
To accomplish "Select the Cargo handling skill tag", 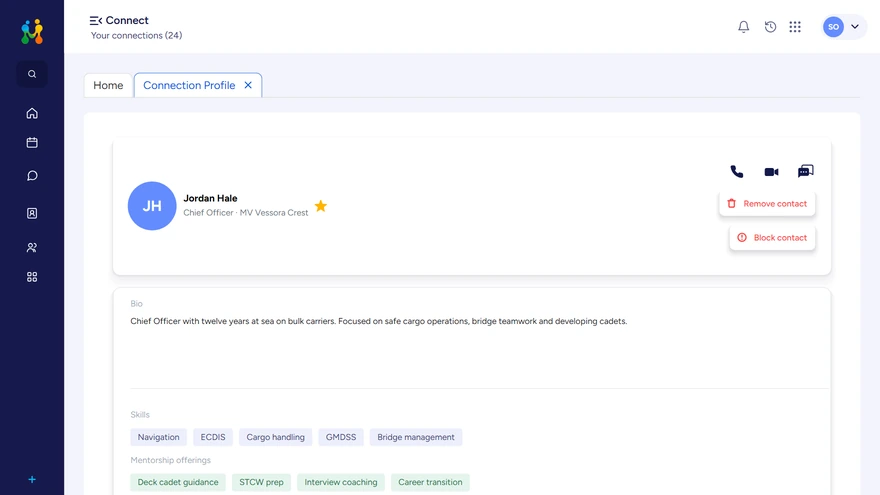I will coord(276,437).
